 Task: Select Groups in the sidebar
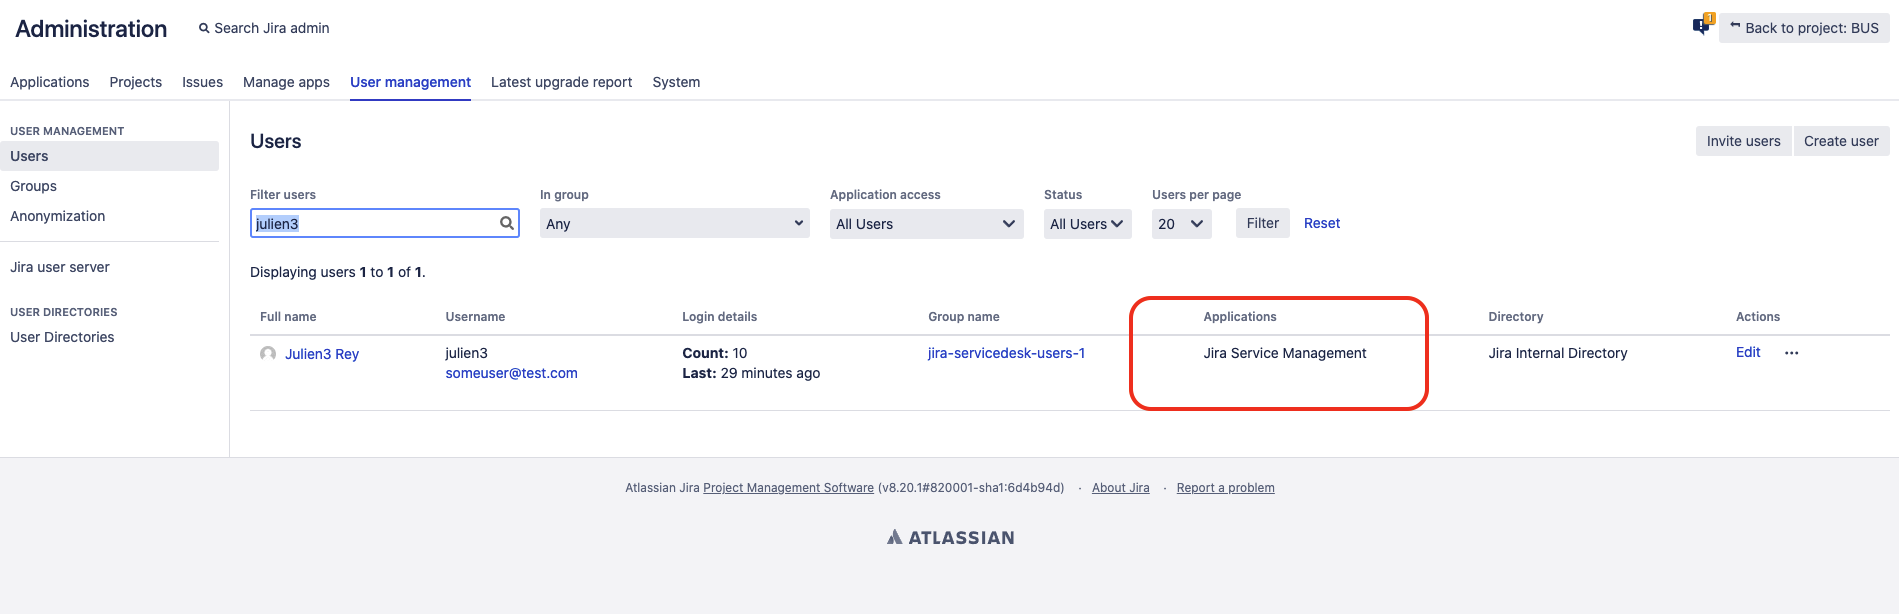[x=109, y=186]
